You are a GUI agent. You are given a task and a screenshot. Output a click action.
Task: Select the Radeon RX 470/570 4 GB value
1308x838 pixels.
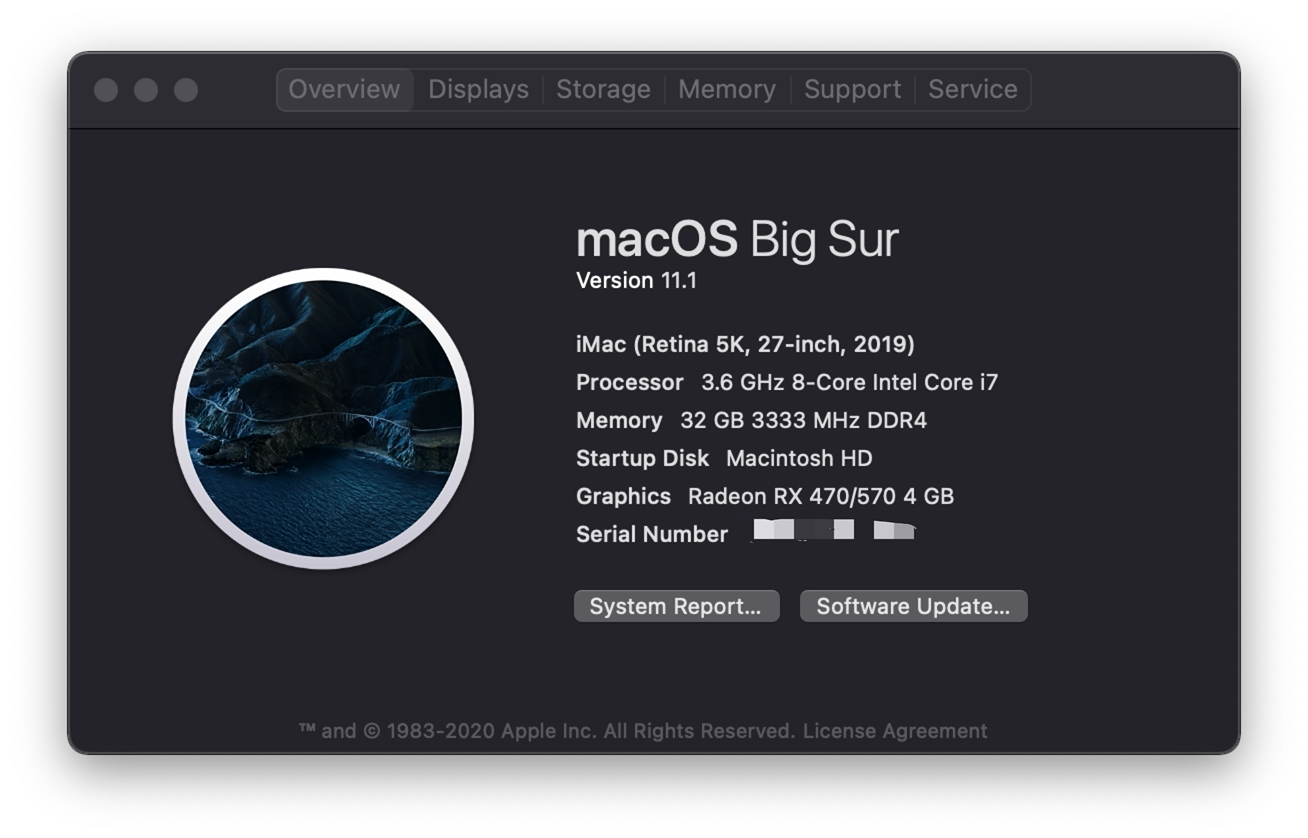coord(821,497)
